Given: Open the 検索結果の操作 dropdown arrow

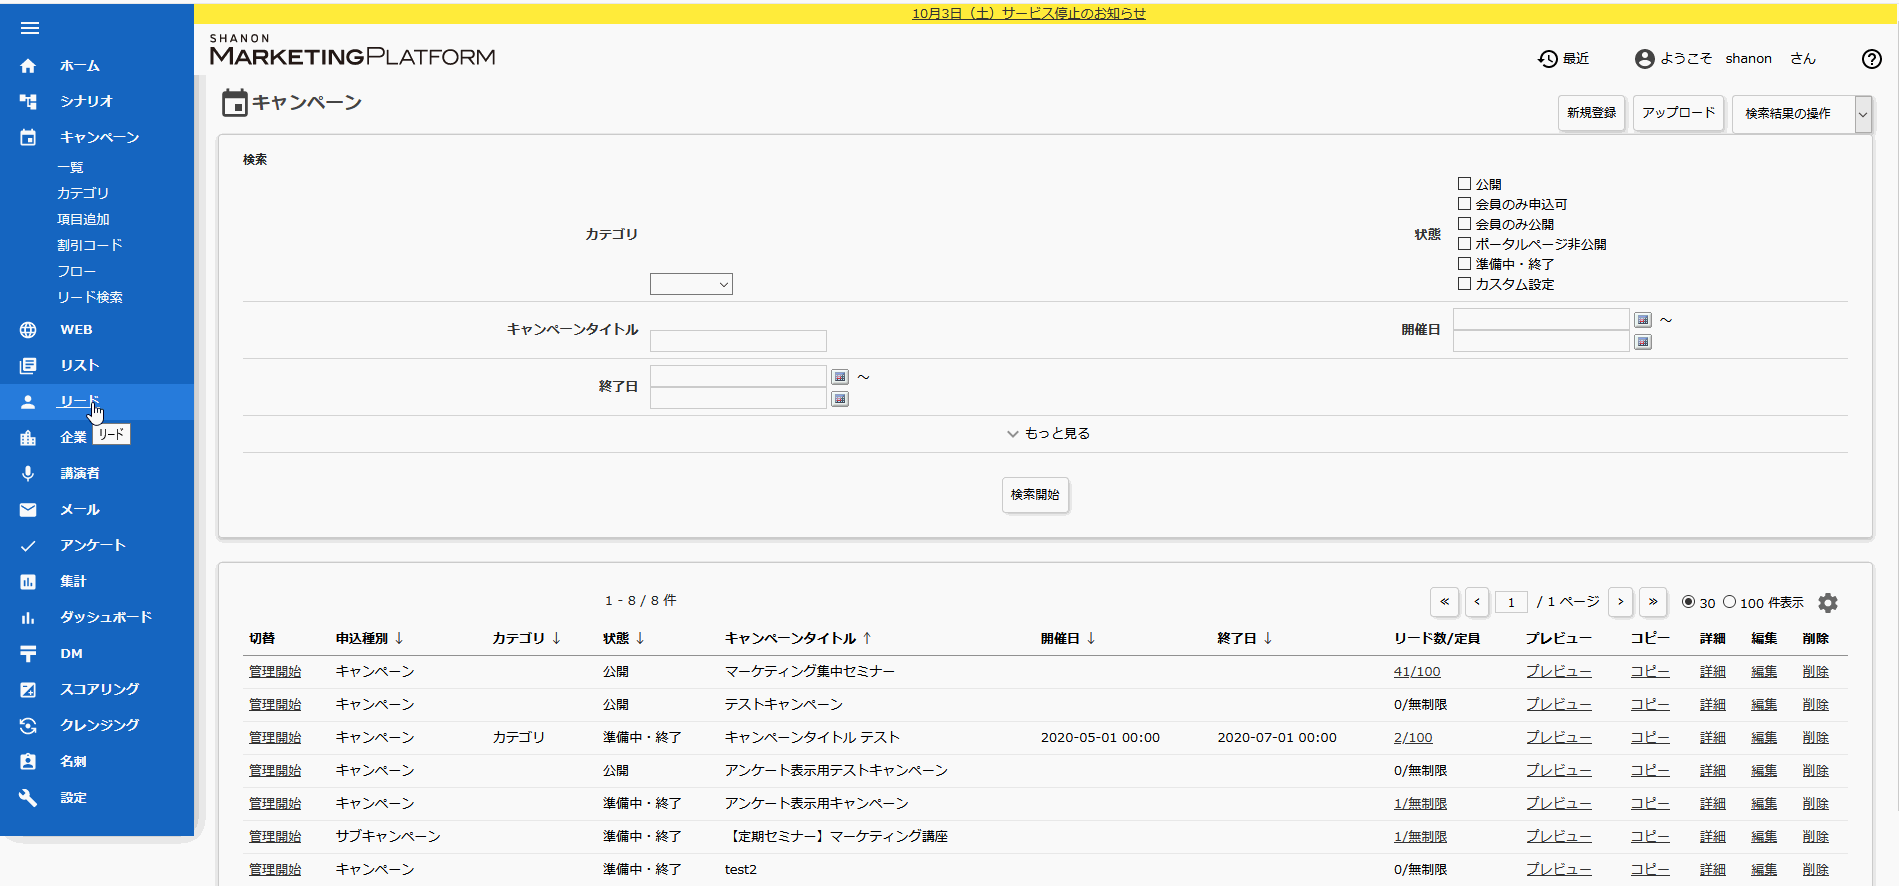Looking at the screenshot, I should (1862, 114).
